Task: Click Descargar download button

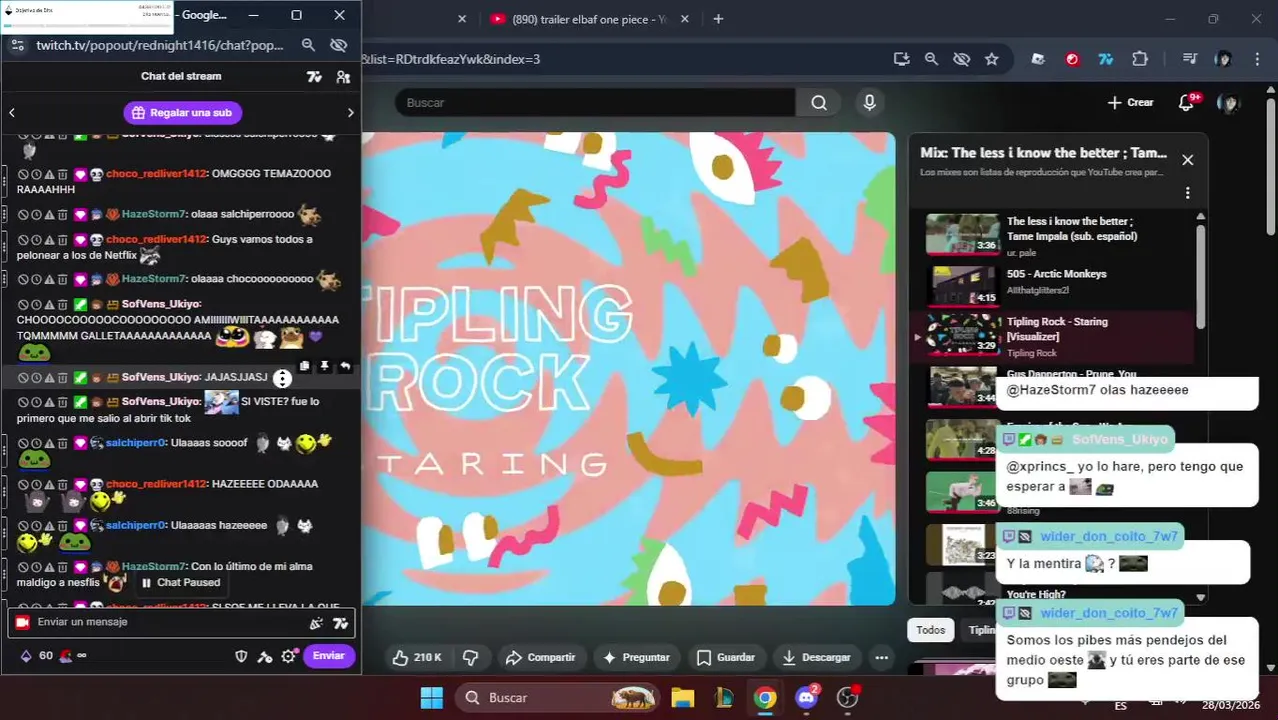Action: pyautogui.click(x=817, y=658)
